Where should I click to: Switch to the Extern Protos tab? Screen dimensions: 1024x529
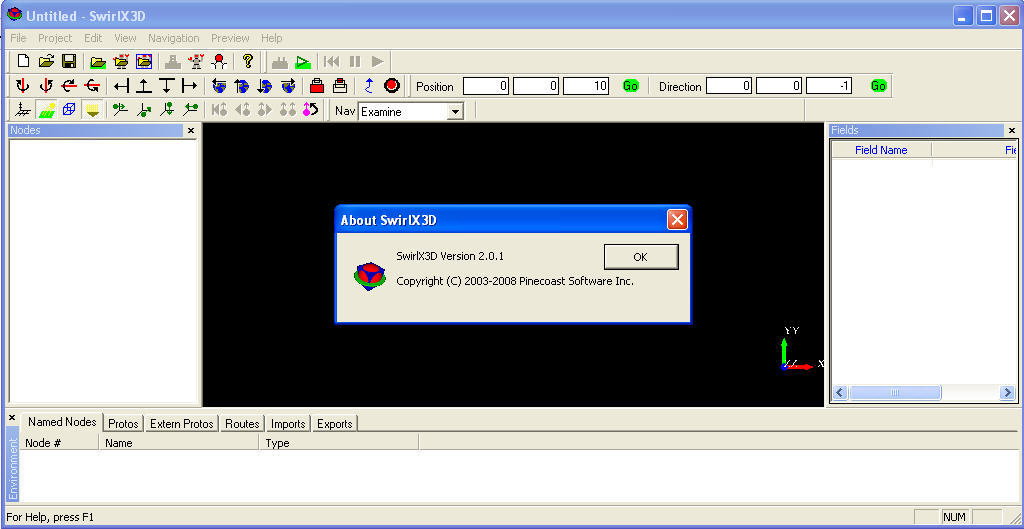pyautogui.click(x=182, y=424)
